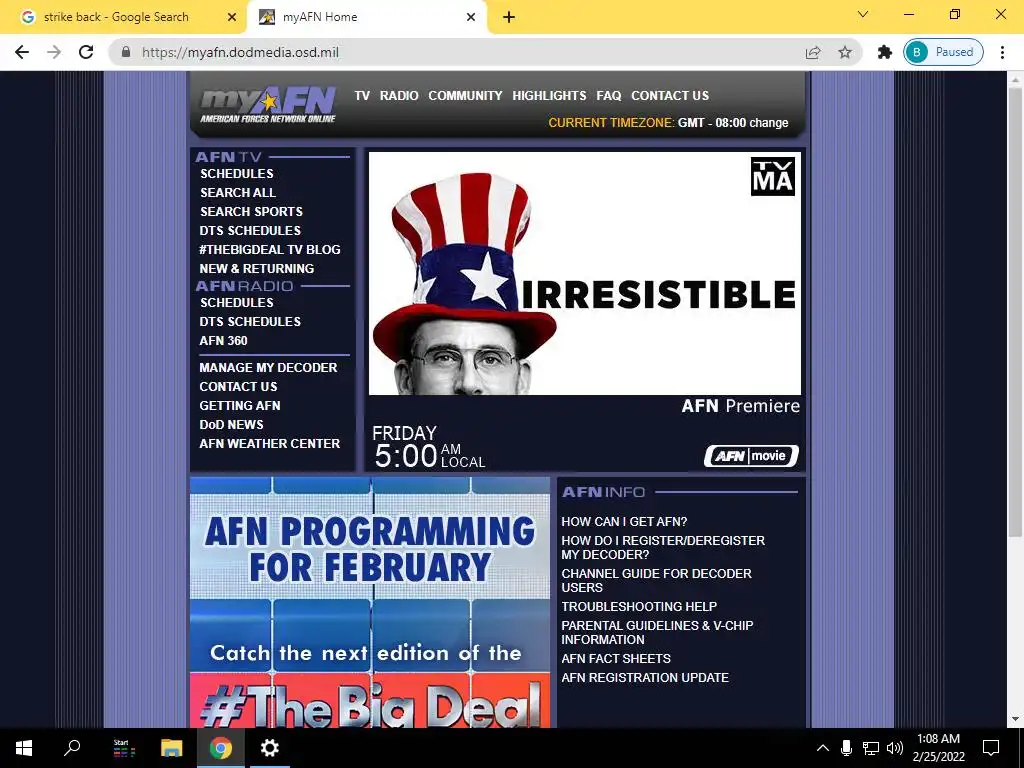Open Settings gear in the taskbar
The width and height of the screenshot is (1024, 768).
270,748
